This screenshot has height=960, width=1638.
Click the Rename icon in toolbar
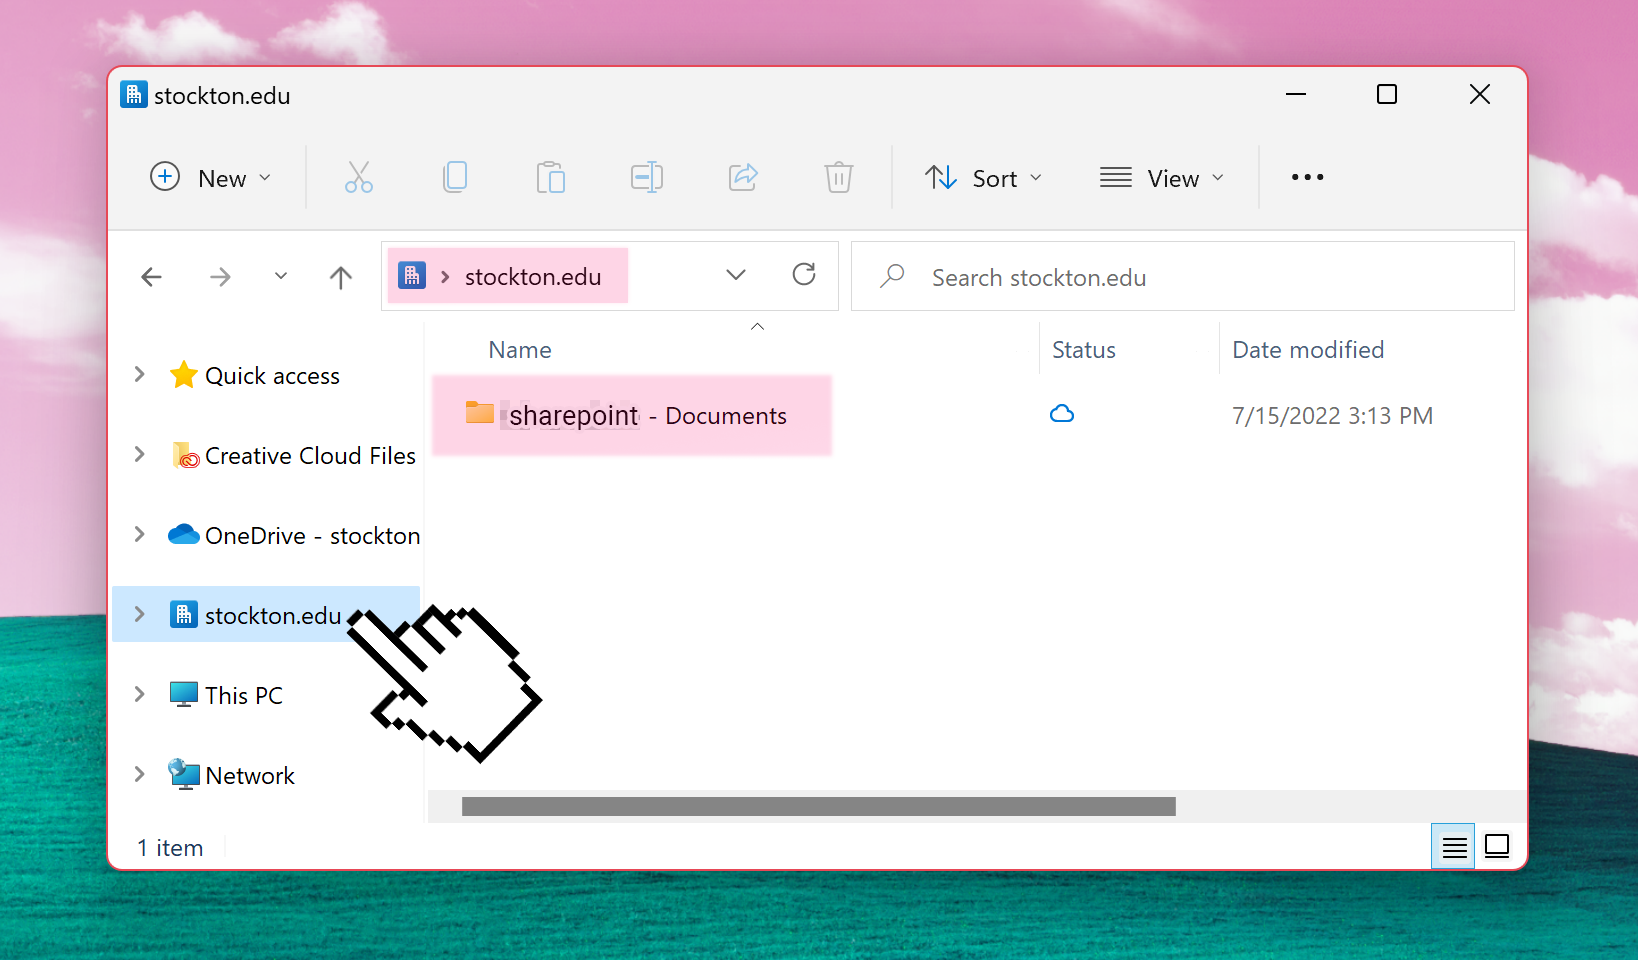pos(647,177)
